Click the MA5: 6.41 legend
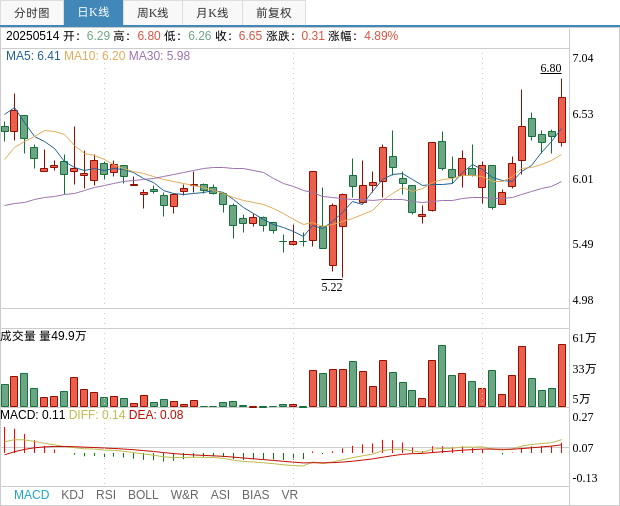The height and width of the screenshot is (506, 620). [x=33, y=56]
